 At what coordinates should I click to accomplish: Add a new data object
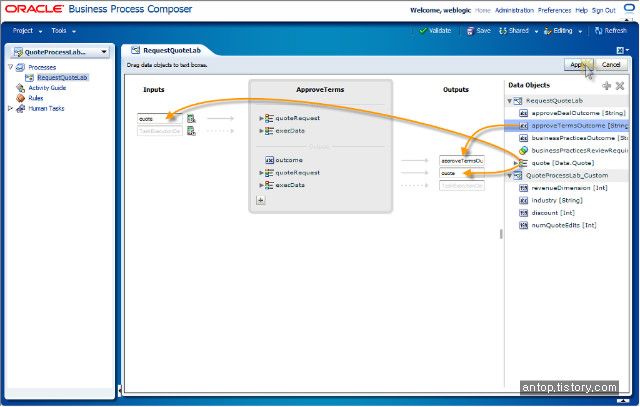tap(607, 86)
